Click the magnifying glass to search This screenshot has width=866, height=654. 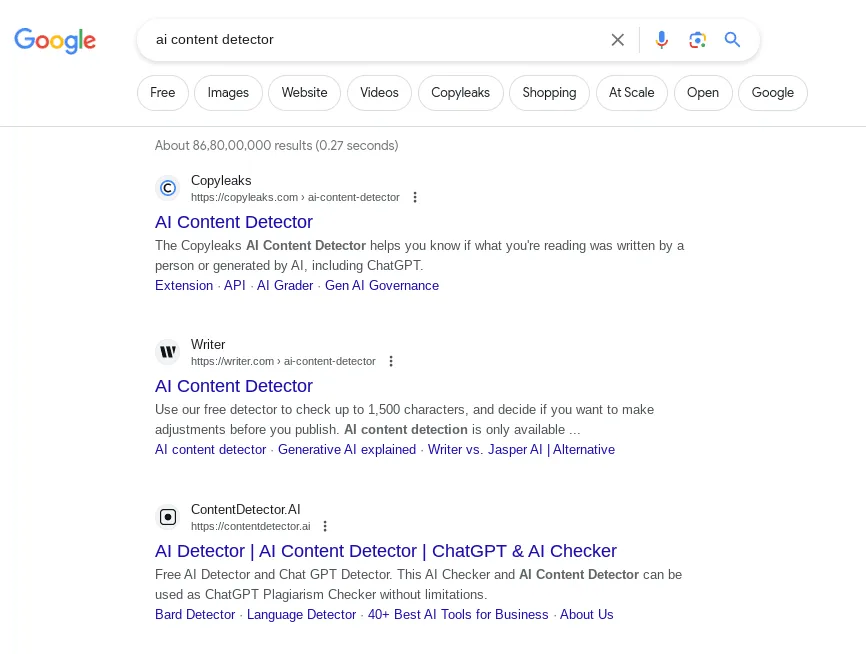point(732,40)
